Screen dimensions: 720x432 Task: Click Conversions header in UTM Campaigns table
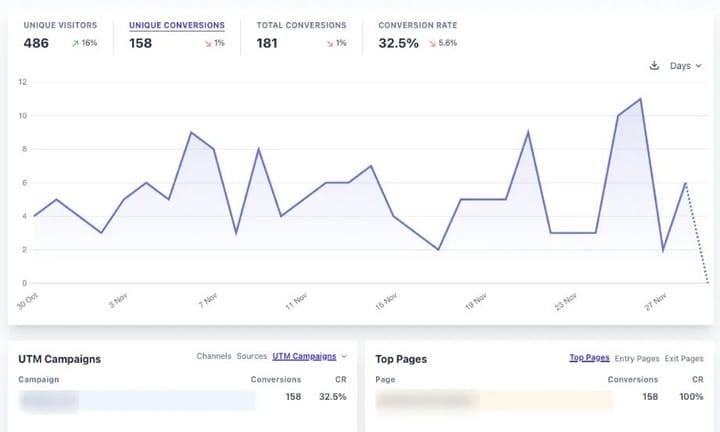(x=276, y=380)
